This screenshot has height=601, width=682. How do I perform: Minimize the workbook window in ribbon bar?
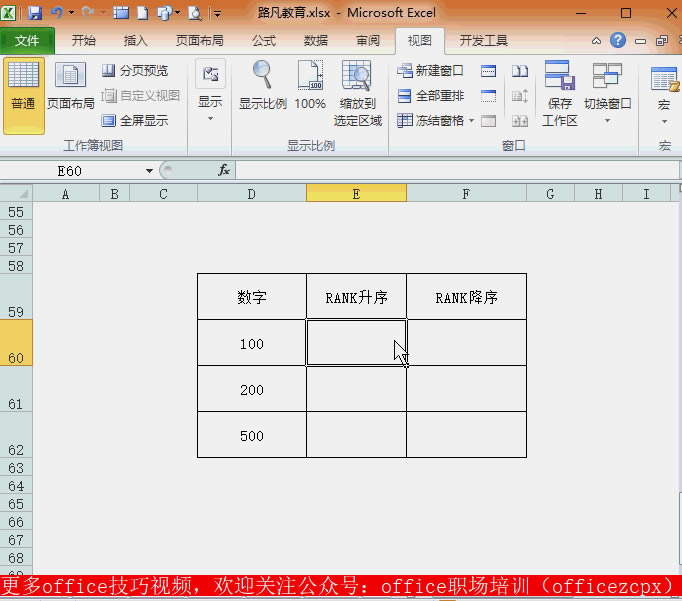click(x=640, y=41)
